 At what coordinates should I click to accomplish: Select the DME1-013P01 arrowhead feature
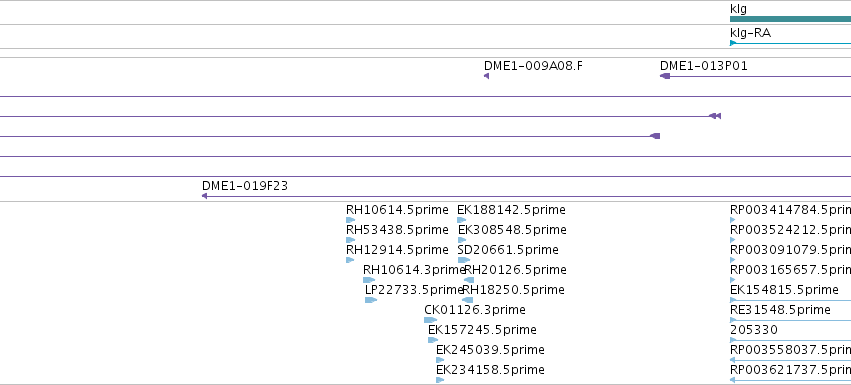(x=665, y=76)
